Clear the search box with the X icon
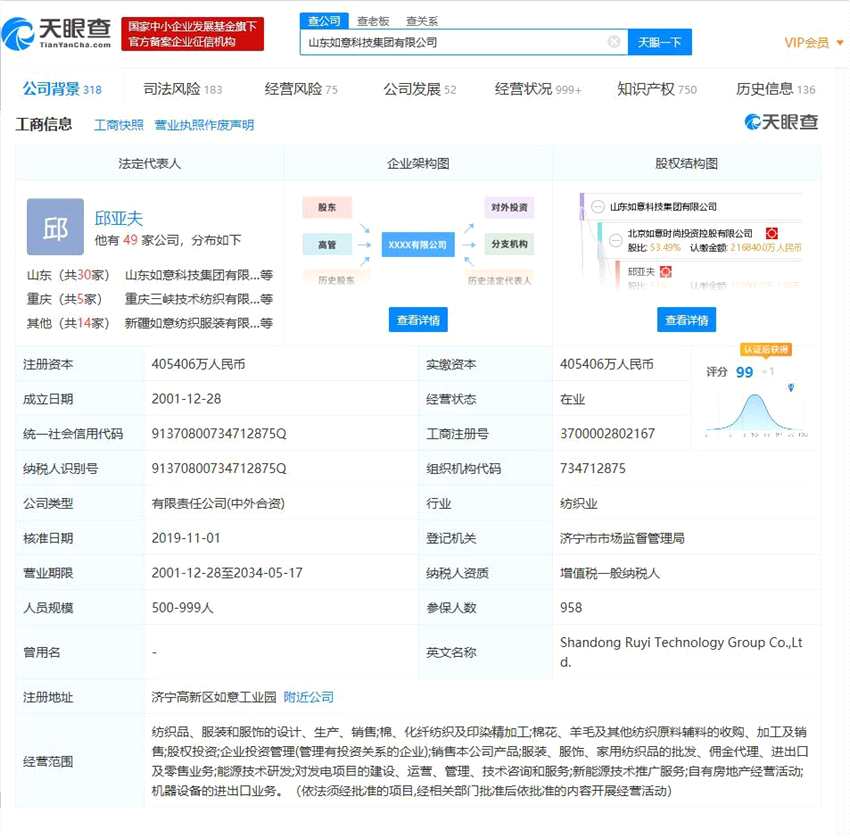The height and width of the screenshot is (838, 850). tap(614, 42)
